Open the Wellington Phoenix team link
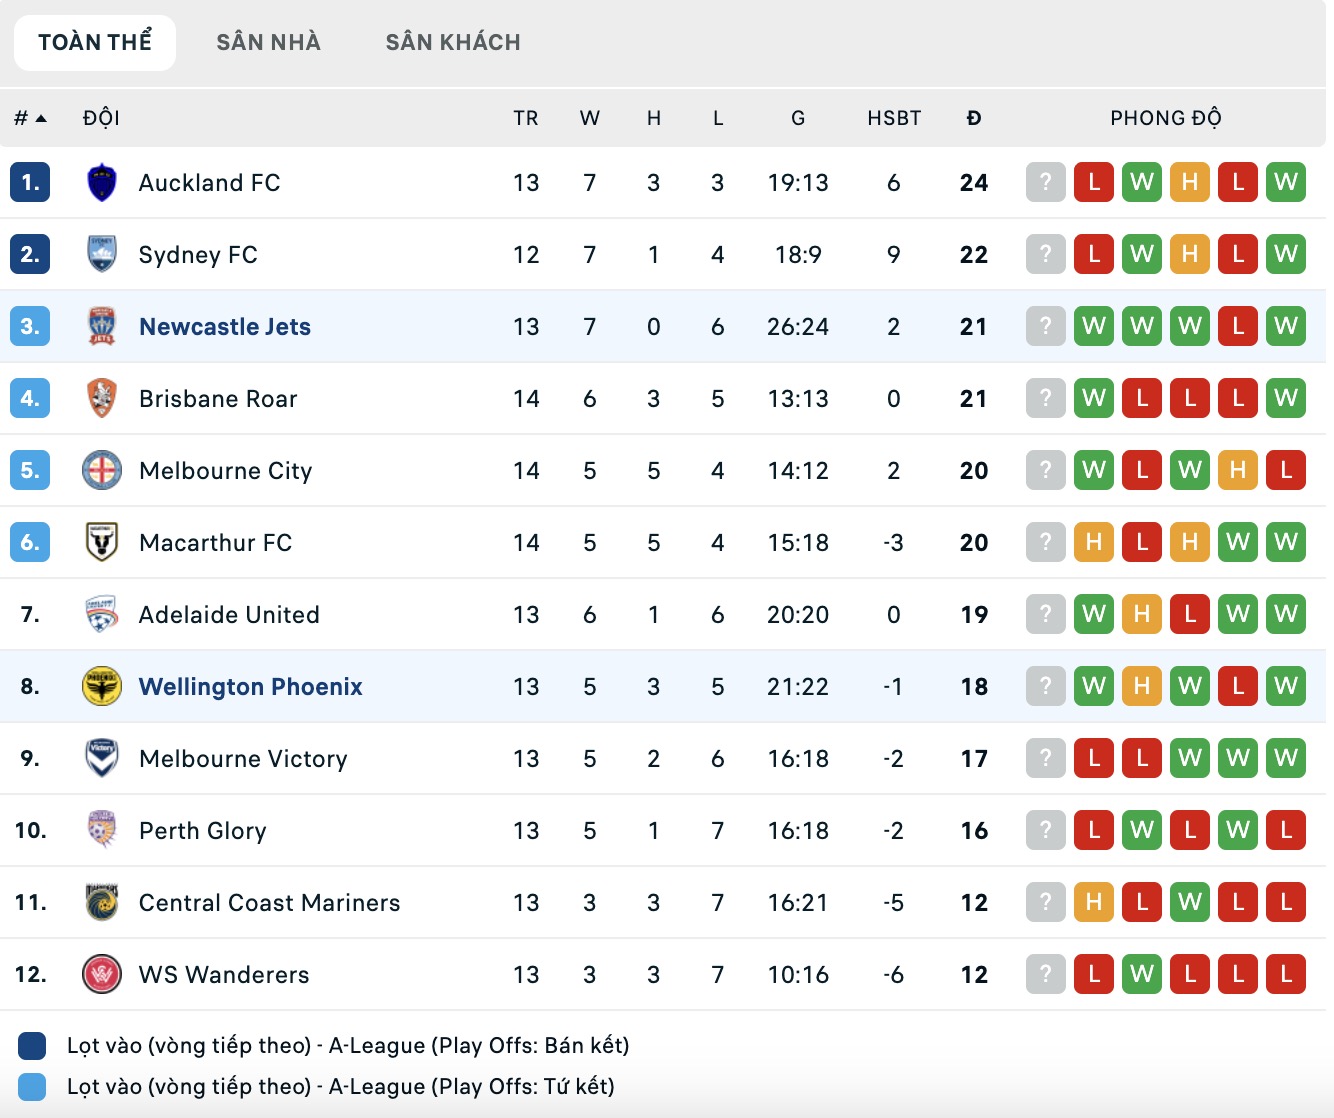Image resolution: width=1334 pixels, height=1118 pixels. coord(251,687)
